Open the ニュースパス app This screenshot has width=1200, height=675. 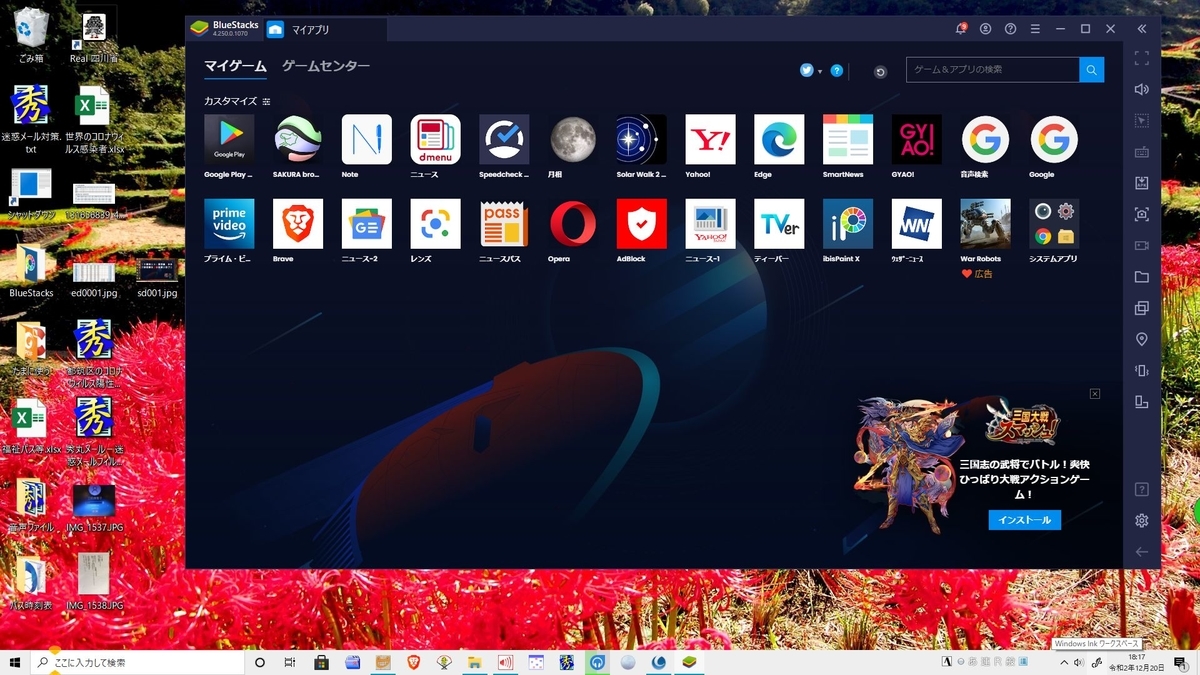(x=504, y=223)
